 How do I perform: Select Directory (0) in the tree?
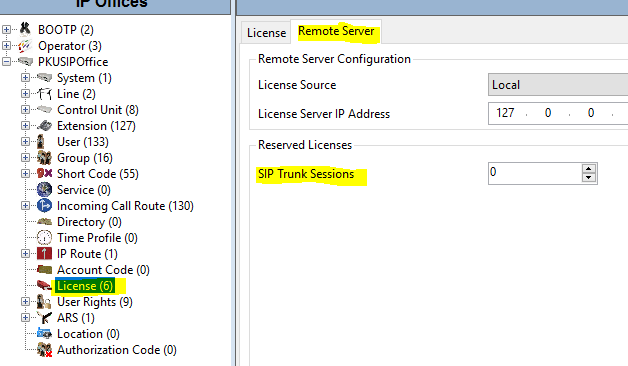[x=89, y=222]
